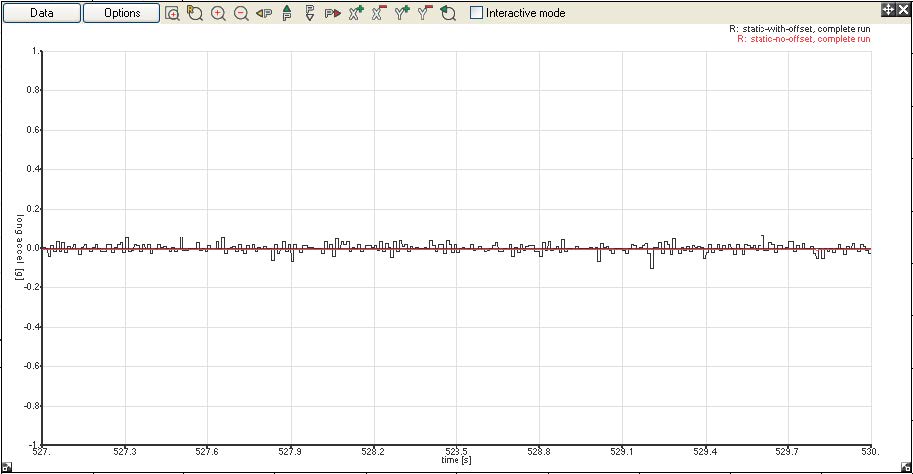This screenshot has width=913, height=474.
Task: Shrink the Y axis range
Action: pos(425,13)
